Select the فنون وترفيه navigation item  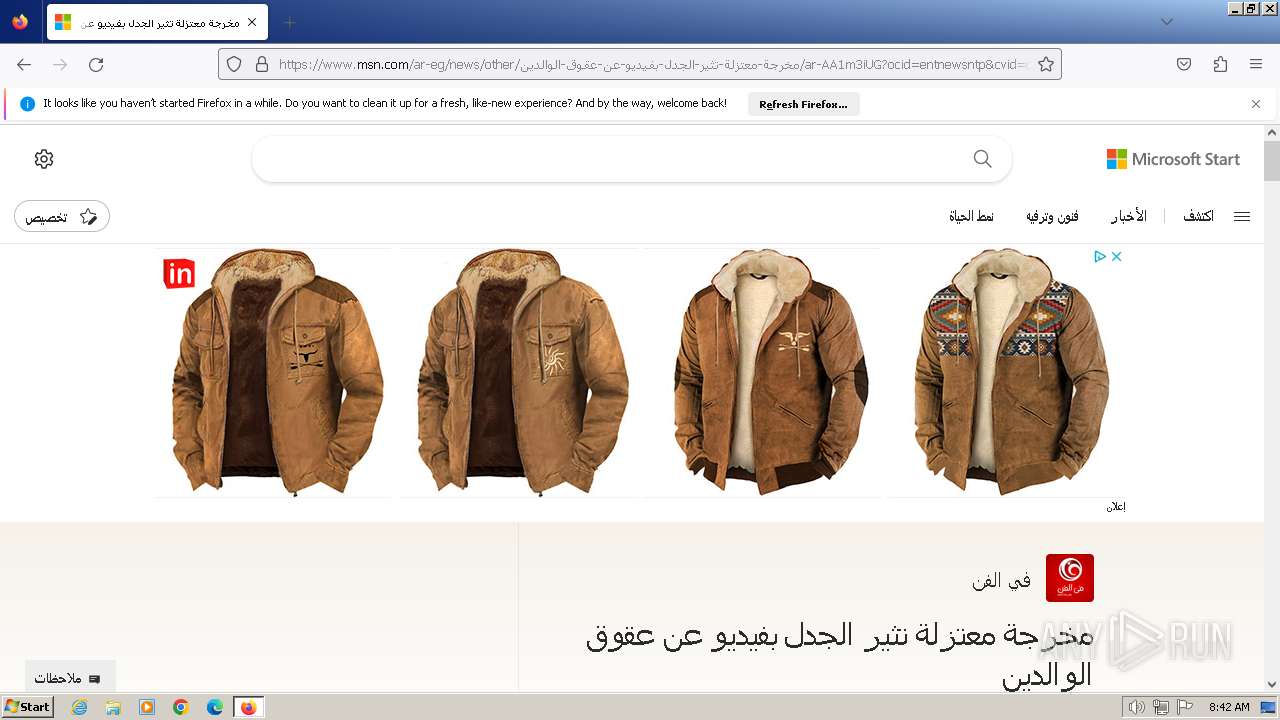(x=1052, y=216)
